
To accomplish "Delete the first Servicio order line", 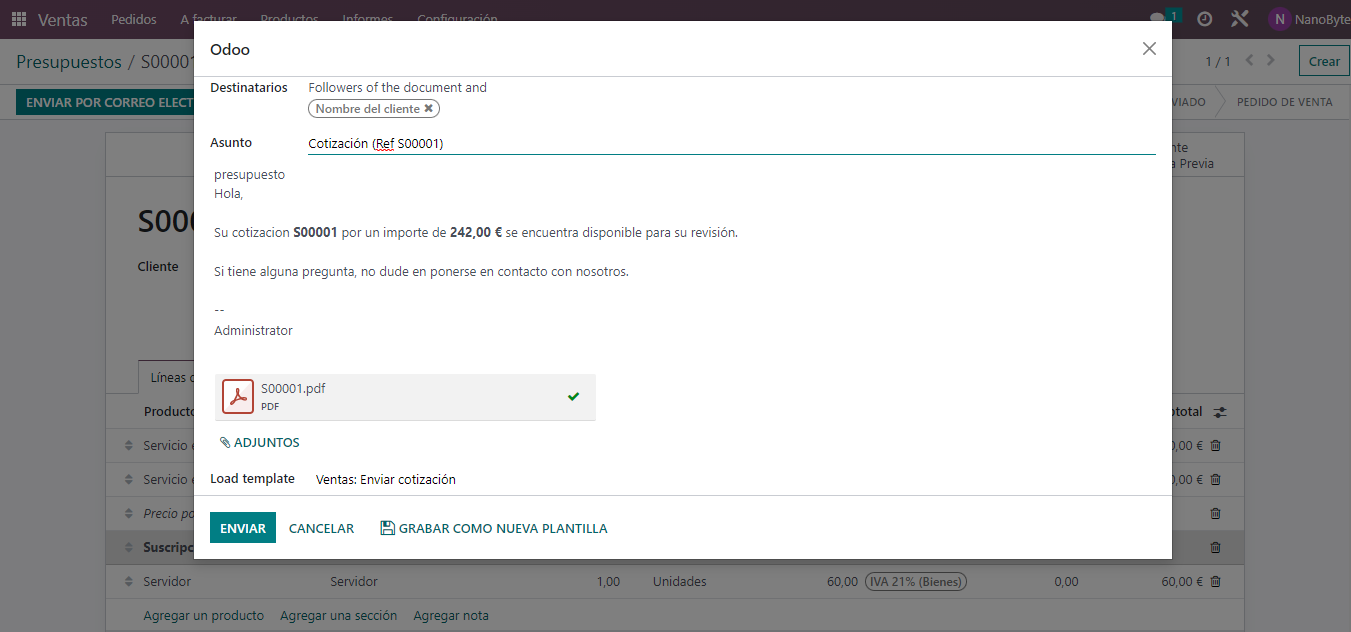I will pos(1215,446).
